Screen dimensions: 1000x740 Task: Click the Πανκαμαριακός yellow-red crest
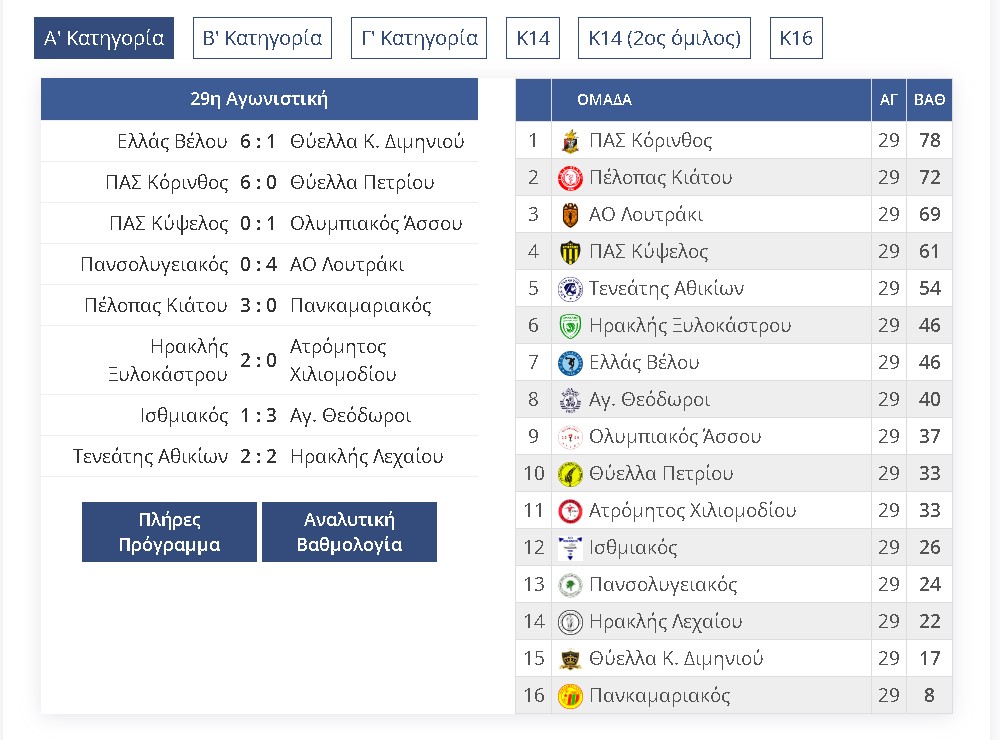[x=570, y=696]
